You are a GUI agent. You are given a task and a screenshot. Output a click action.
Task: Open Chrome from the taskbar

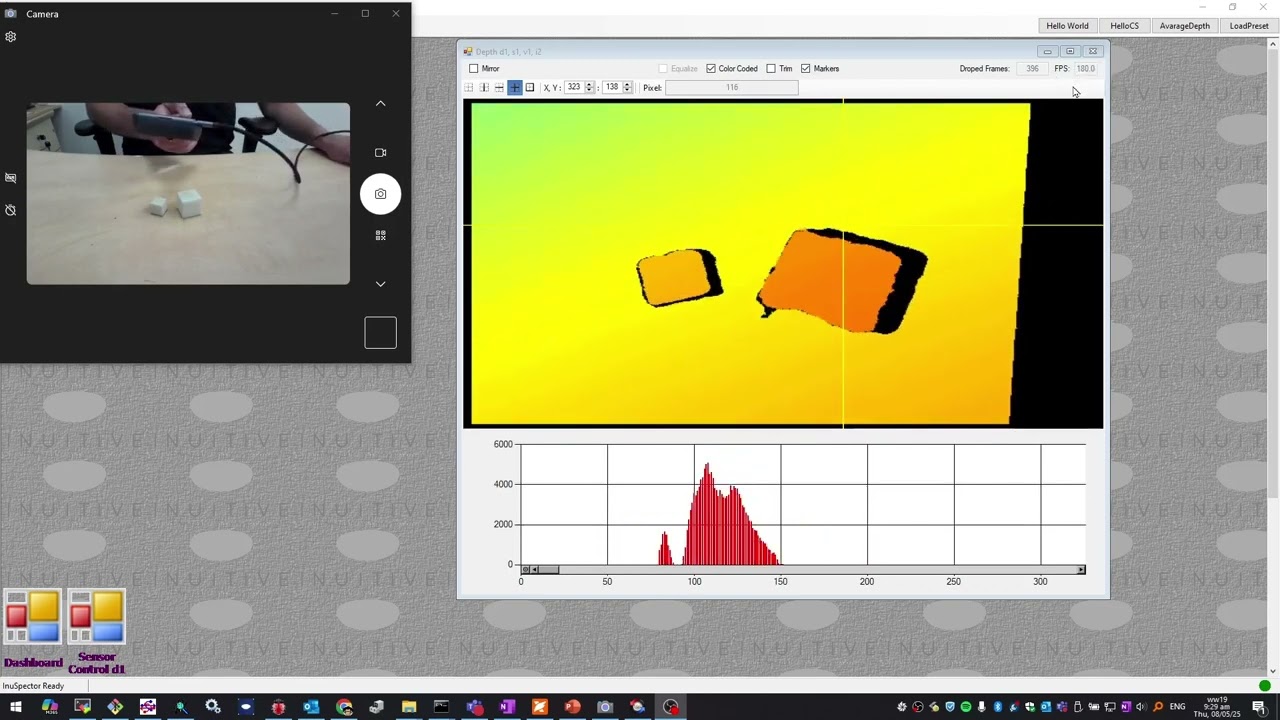(x=344, y=707)
